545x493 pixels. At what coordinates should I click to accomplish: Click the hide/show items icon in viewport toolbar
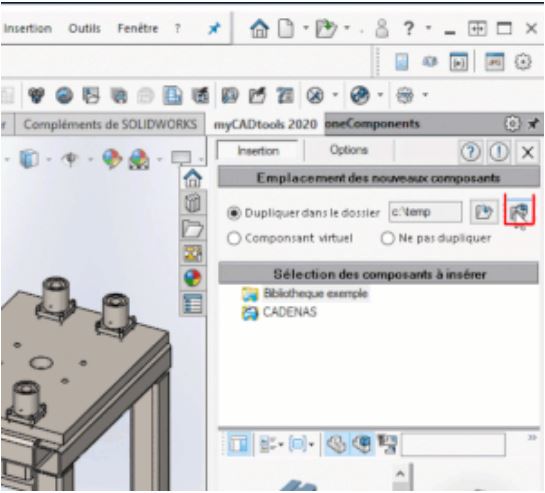tap(70, 159)
